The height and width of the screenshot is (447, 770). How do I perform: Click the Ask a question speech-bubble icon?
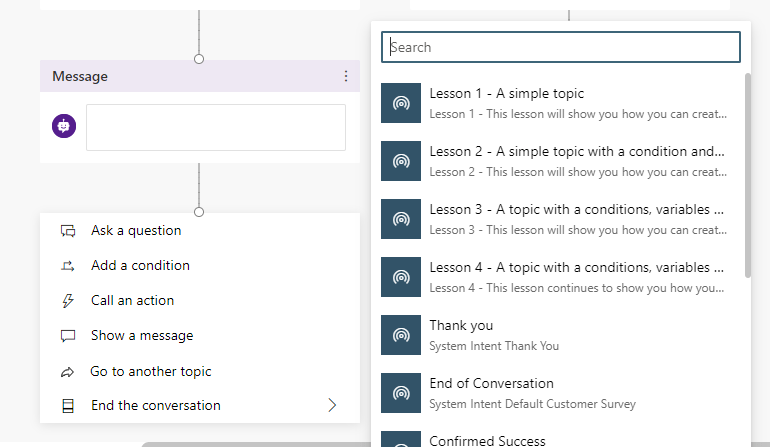[x=68, y=231]
